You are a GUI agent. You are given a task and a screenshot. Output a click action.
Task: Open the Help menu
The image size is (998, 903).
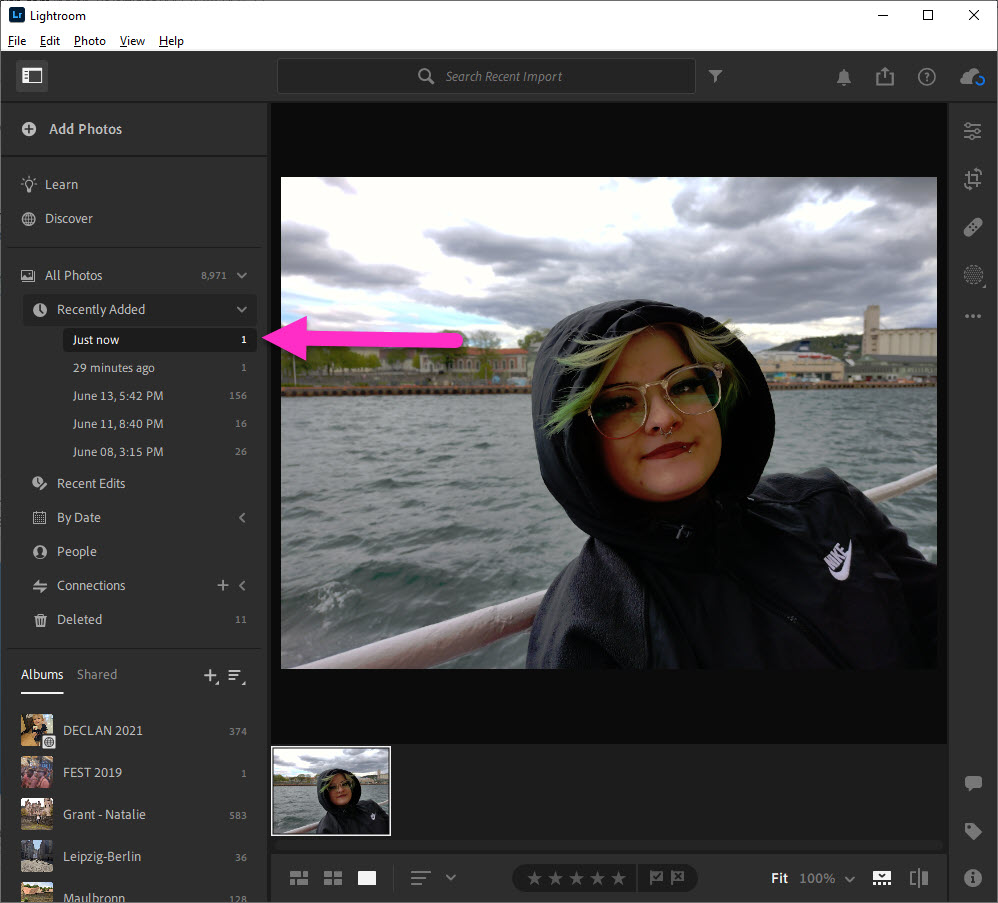point(171,41)
